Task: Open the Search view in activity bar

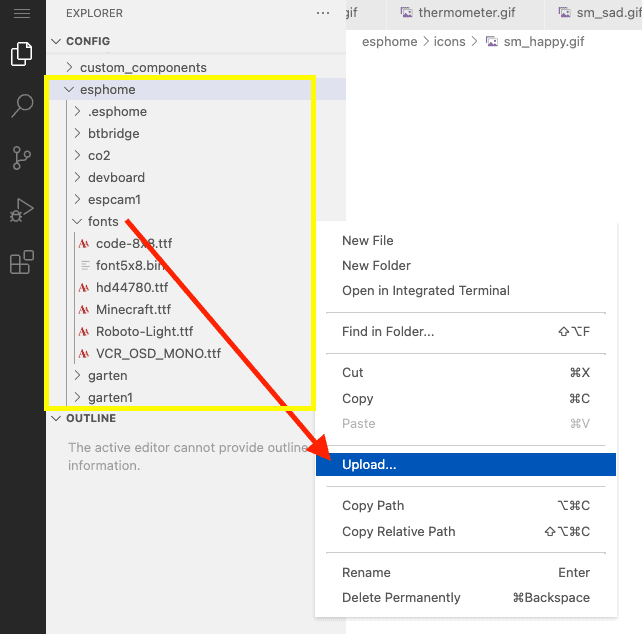Action: click(21, 106)
